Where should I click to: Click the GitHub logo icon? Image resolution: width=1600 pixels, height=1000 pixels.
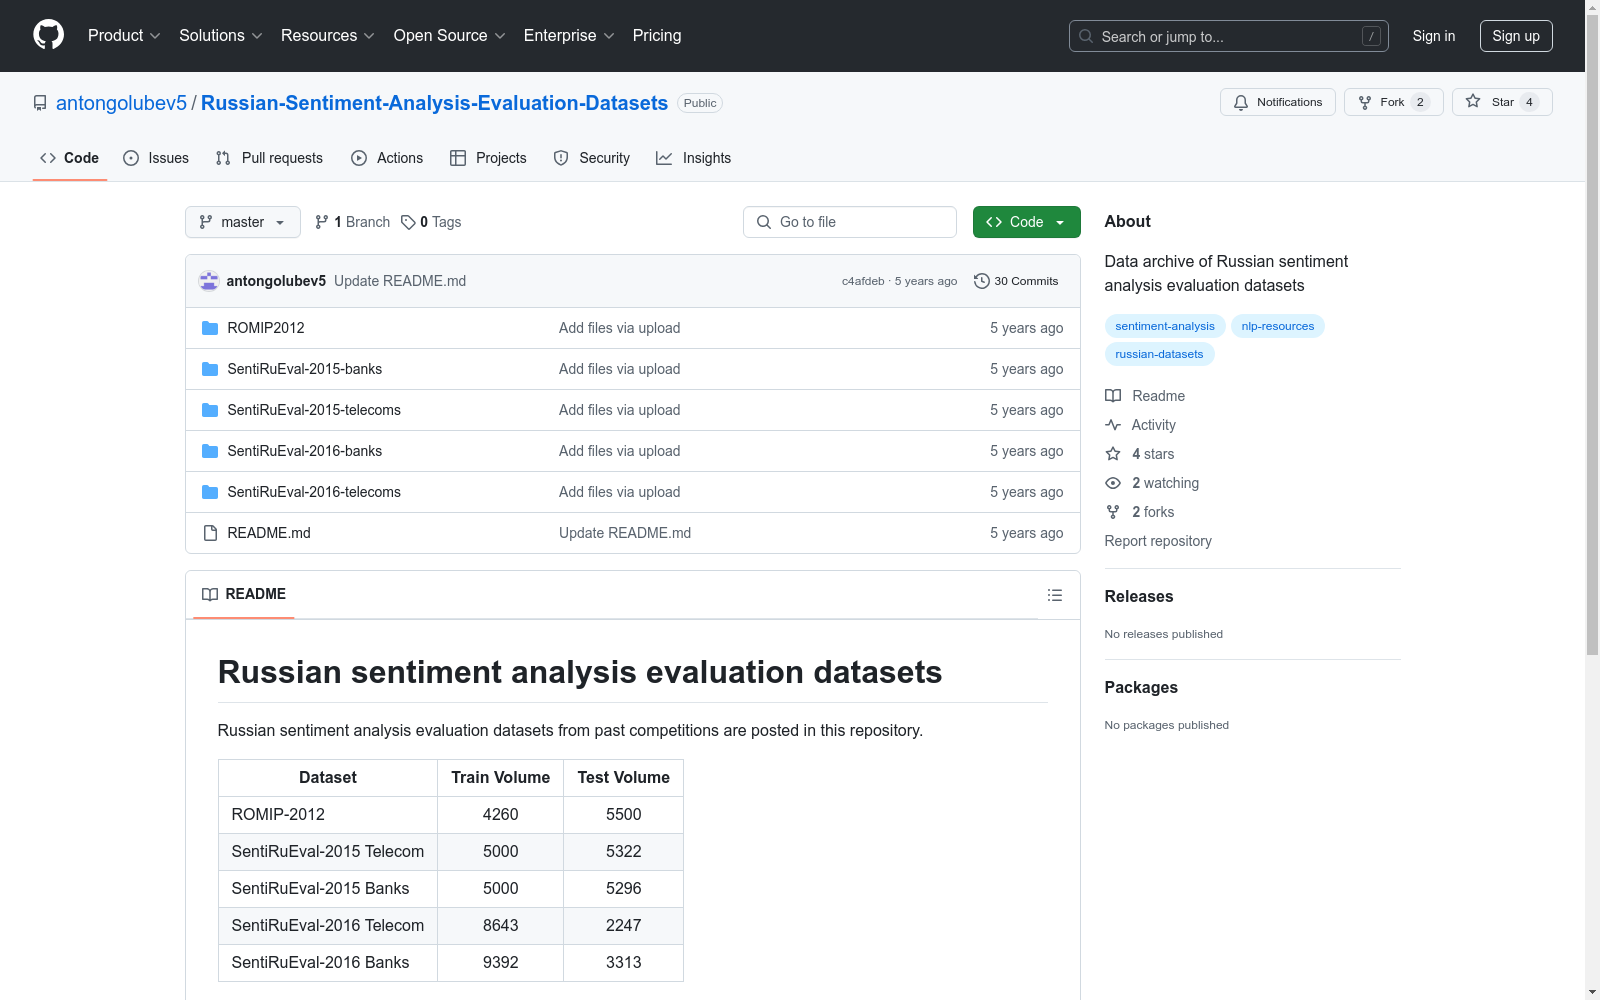[x=48, y=35]
